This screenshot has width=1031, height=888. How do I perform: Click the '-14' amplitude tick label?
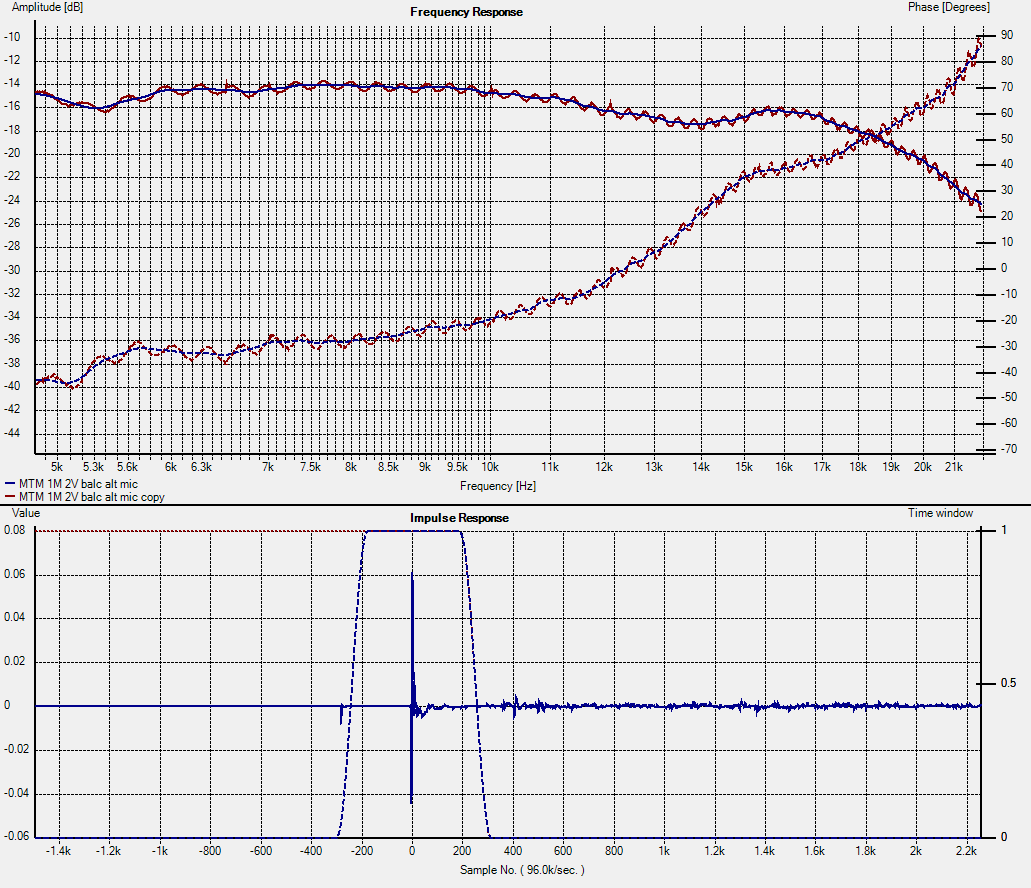(12, 83)
